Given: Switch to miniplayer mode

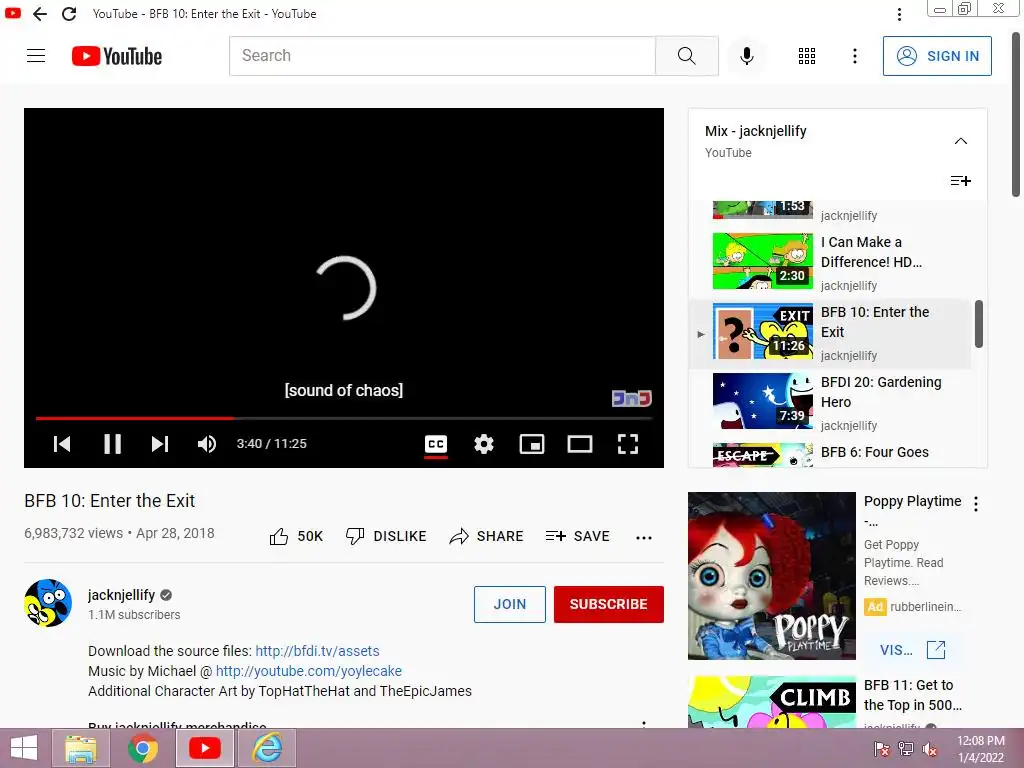Looking at the screenshot, I should 532,444.
